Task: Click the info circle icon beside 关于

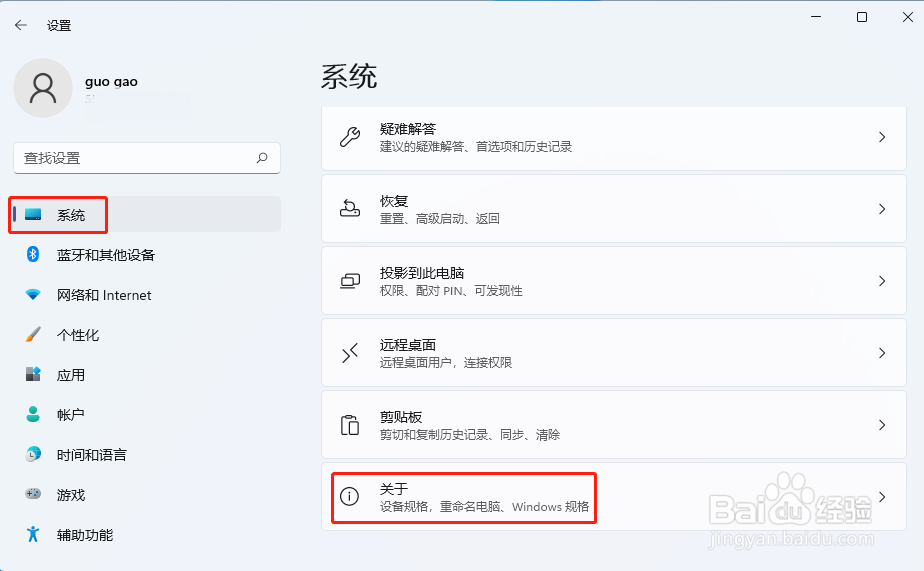Action: (349, 496)
